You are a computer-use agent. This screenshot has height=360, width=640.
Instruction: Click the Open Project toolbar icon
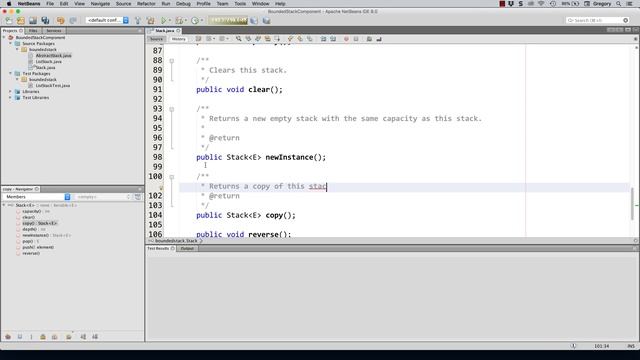coord(33,20)
